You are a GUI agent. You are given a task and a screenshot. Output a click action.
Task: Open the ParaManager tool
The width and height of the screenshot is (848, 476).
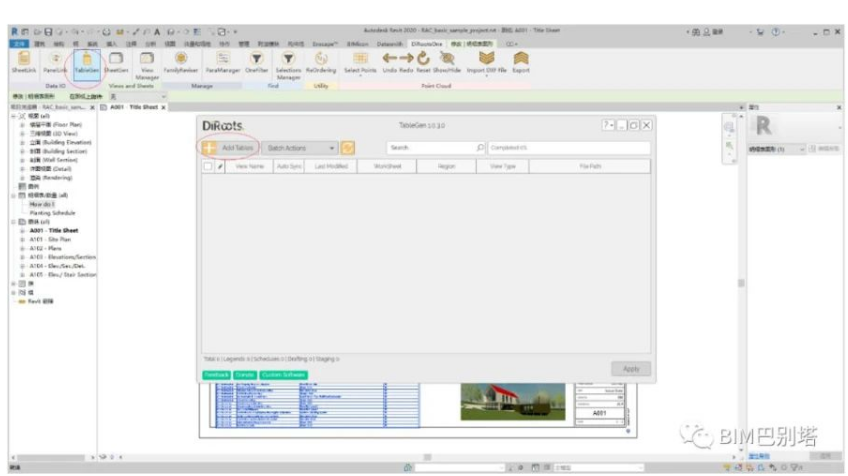[x=223, y=62]
